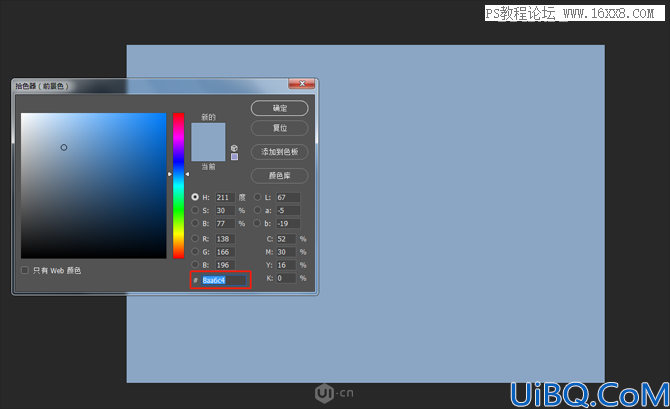Click the 添加到色板 button
The image size is (670, 409).
[279, 152]
